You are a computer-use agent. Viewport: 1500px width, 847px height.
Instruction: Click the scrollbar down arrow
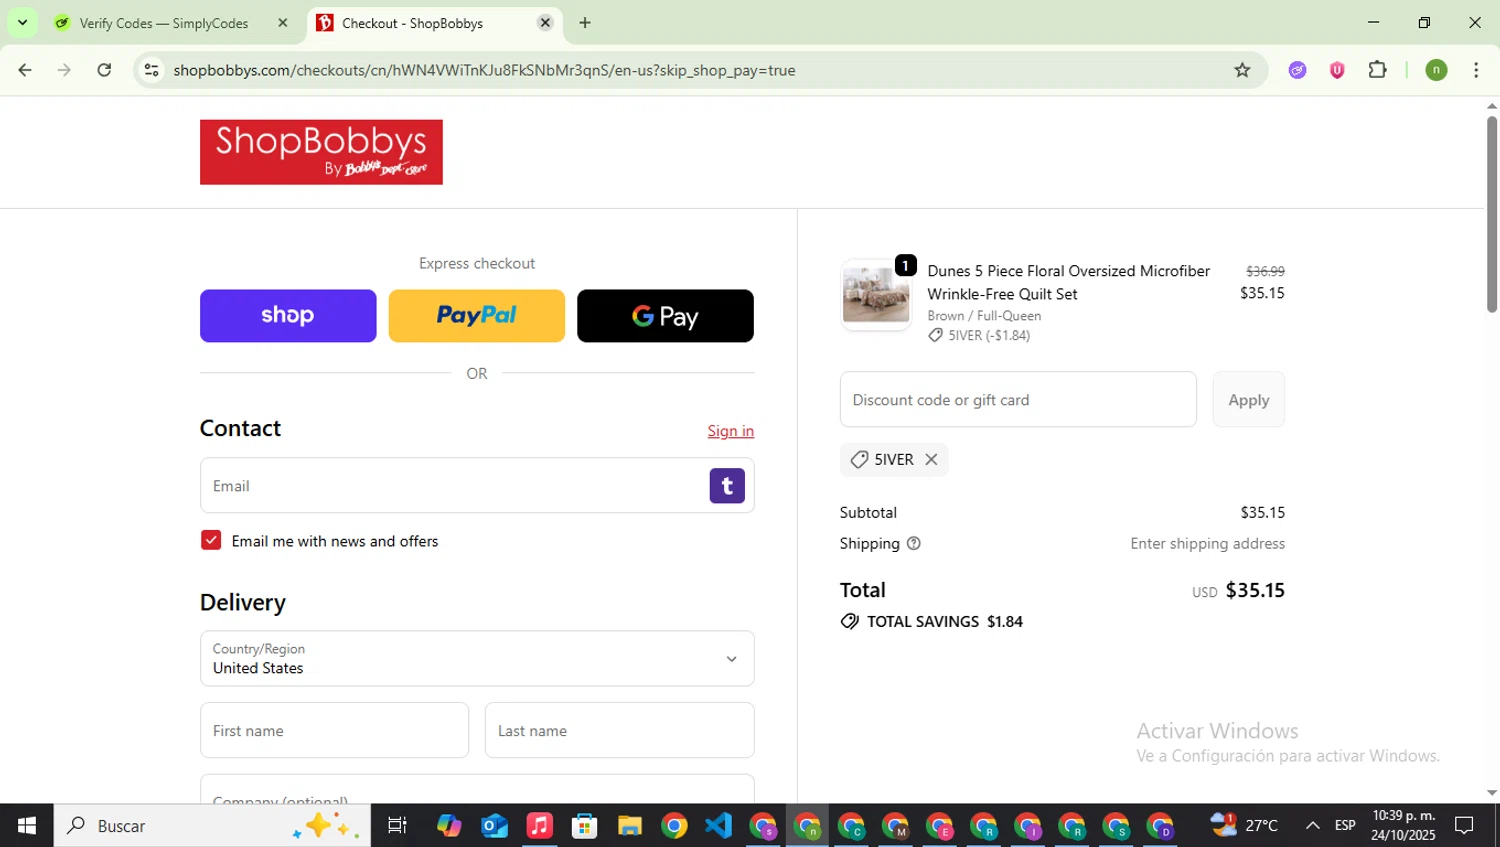(x=1491, y=793)
